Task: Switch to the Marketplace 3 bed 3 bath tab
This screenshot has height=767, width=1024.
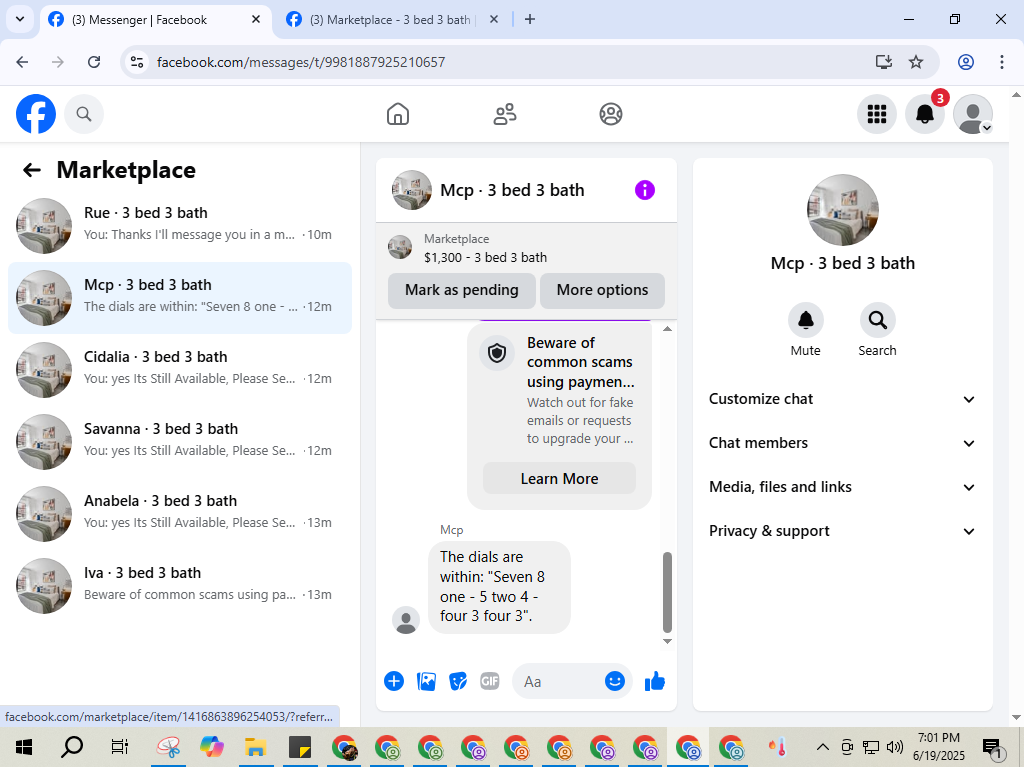Action: (393, 20)
